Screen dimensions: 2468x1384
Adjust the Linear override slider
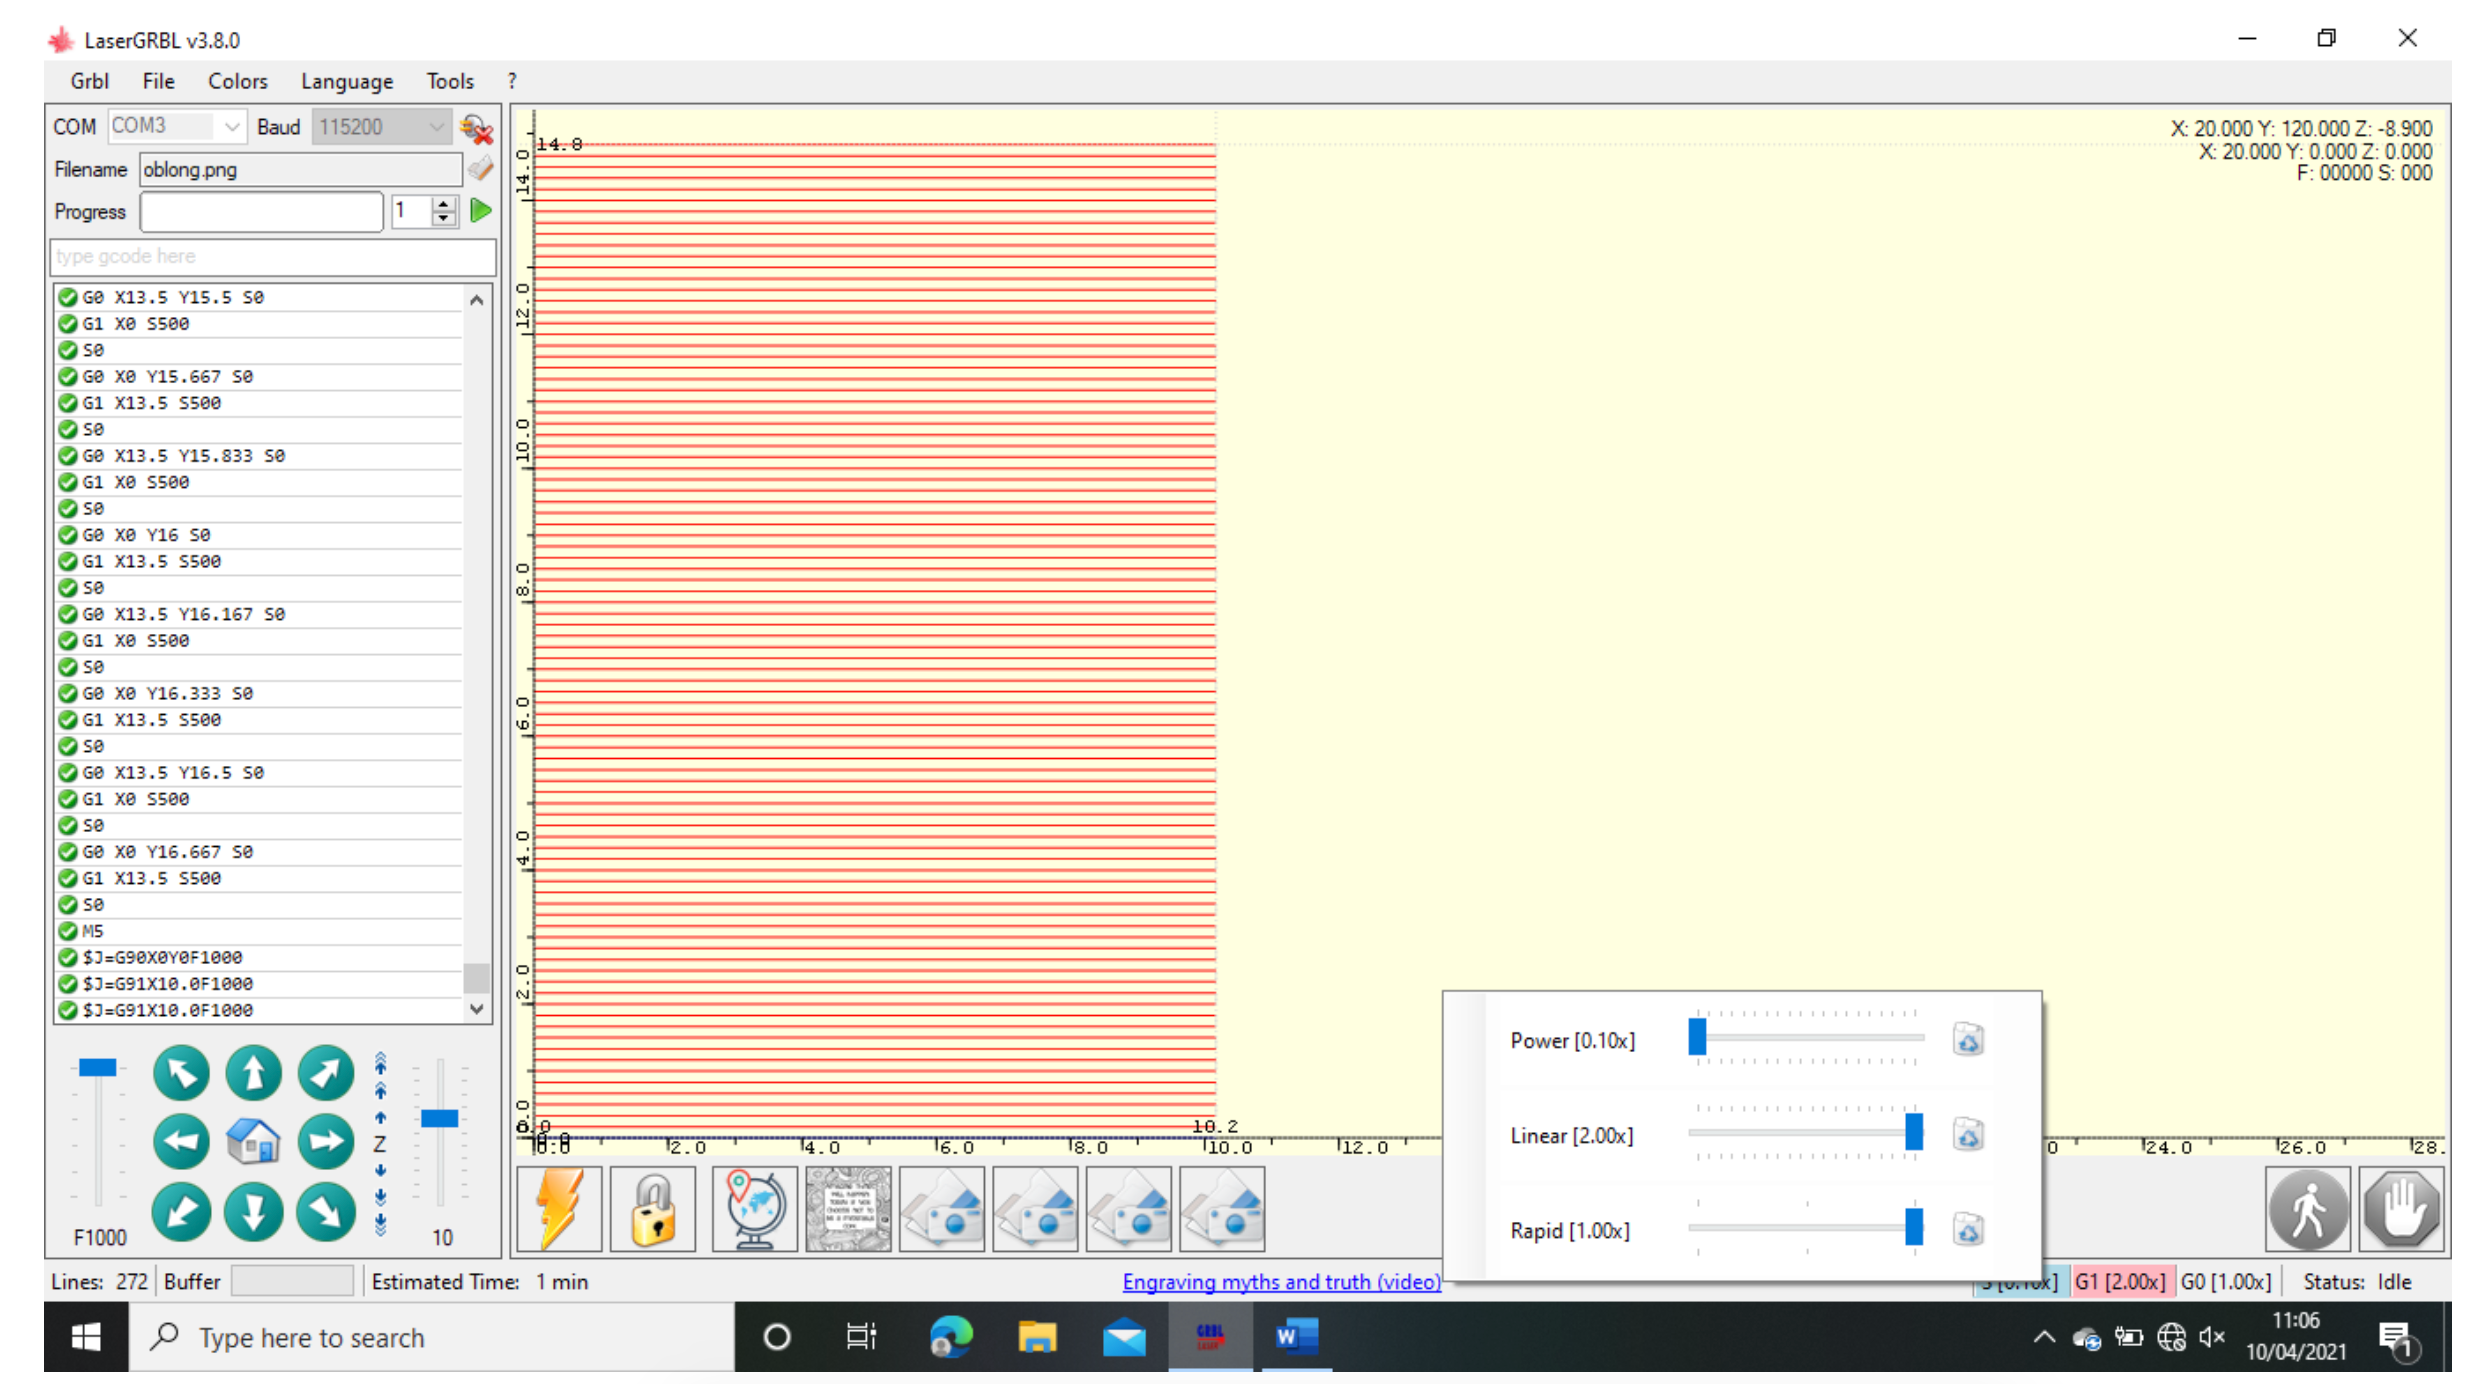pos(1806,1133)
